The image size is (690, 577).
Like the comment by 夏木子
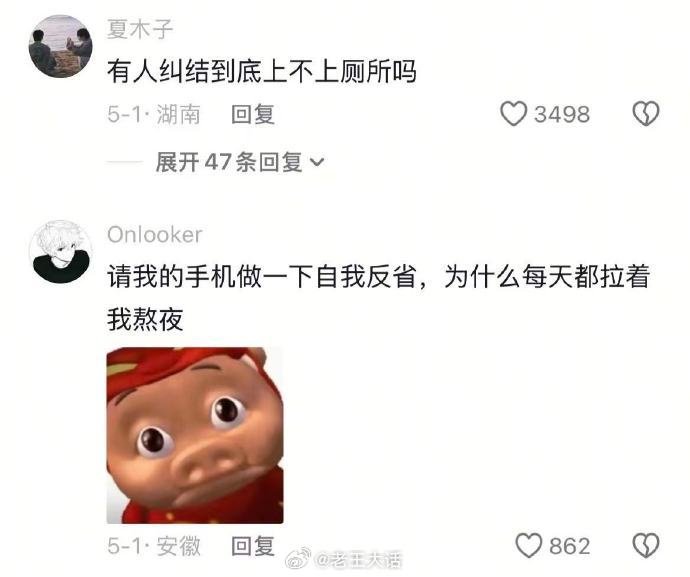point(513,114)
